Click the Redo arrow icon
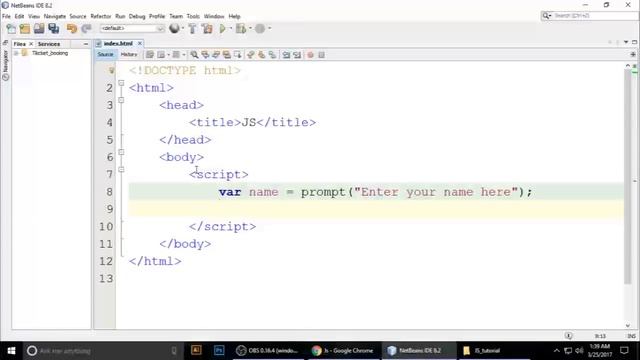The width and height of the screenshot is (640, 360). click(86, 29)
